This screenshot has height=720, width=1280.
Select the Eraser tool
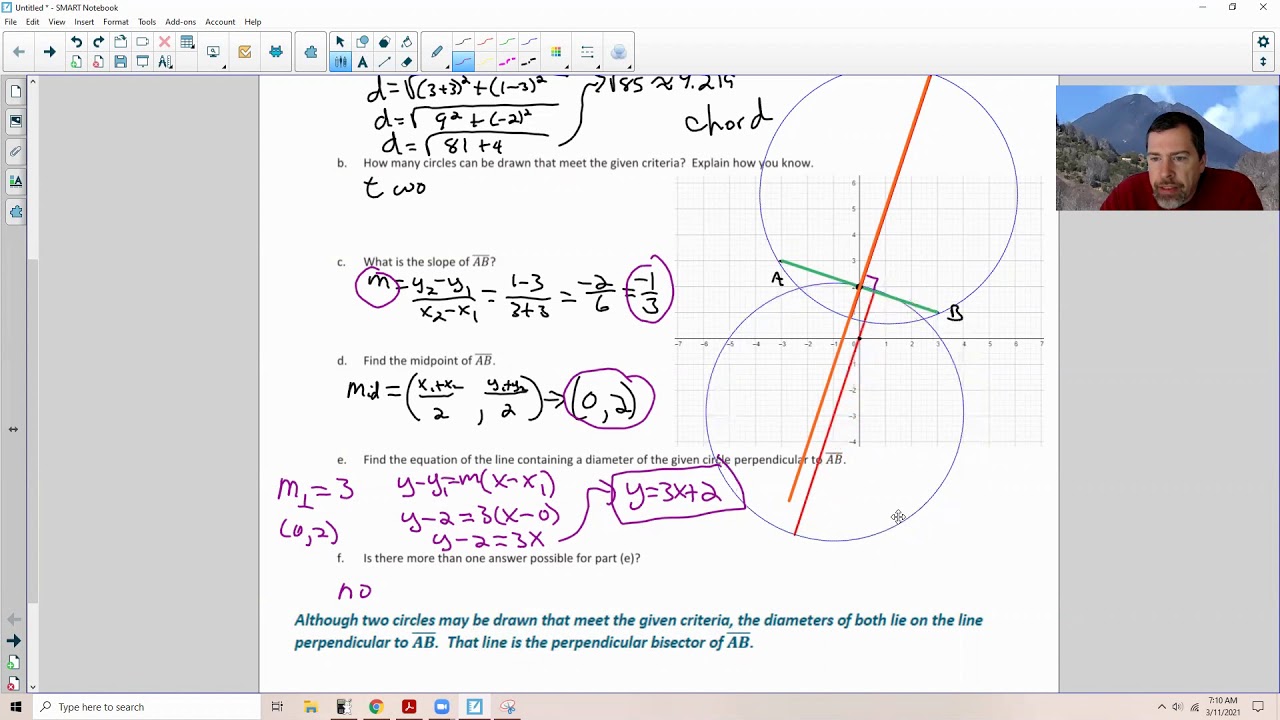coord(406,62)
